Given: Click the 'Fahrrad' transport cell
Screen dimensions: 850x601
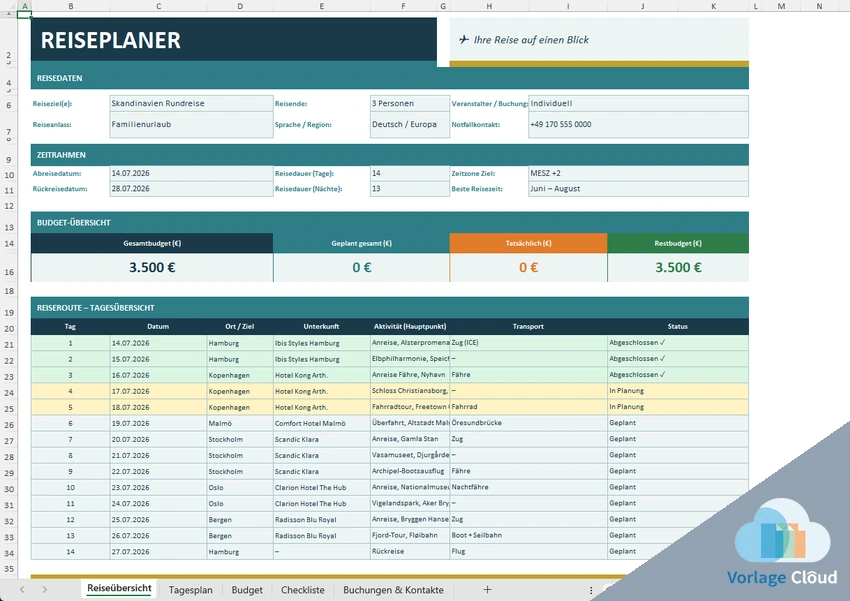Looking at the screenshot, I should click(529, 406).
